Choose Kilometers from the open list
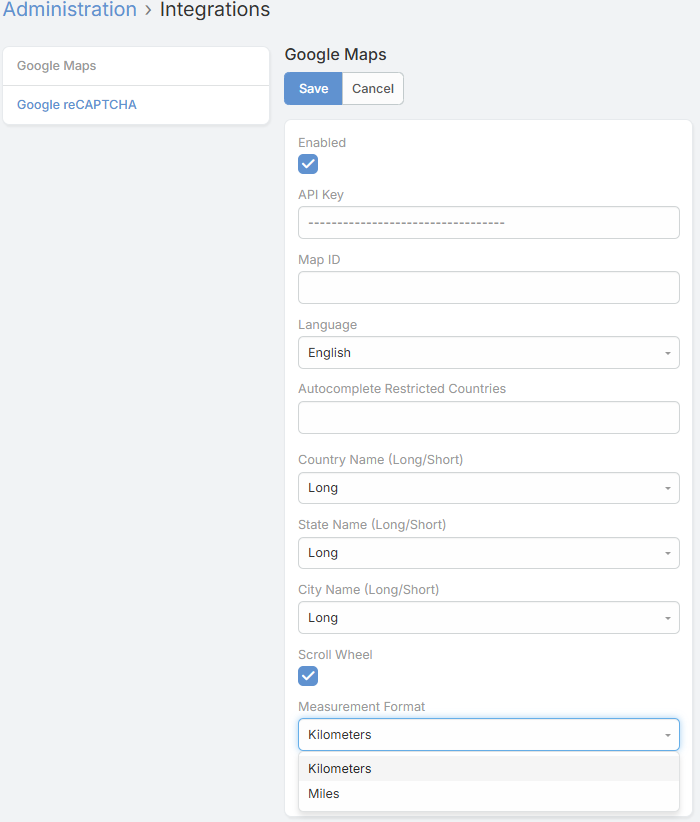Image resolution: width=700 pixels, height=822 pixels. [340, 769]
